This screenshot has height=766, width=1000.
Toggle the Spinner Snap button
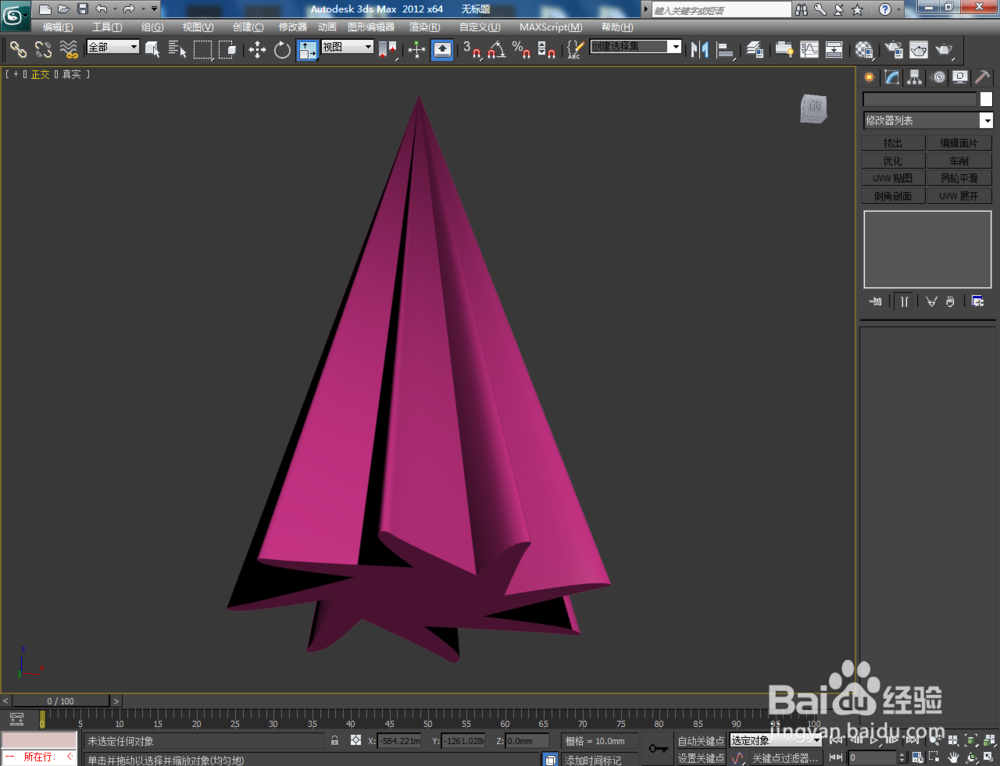(x=547, y=49)
